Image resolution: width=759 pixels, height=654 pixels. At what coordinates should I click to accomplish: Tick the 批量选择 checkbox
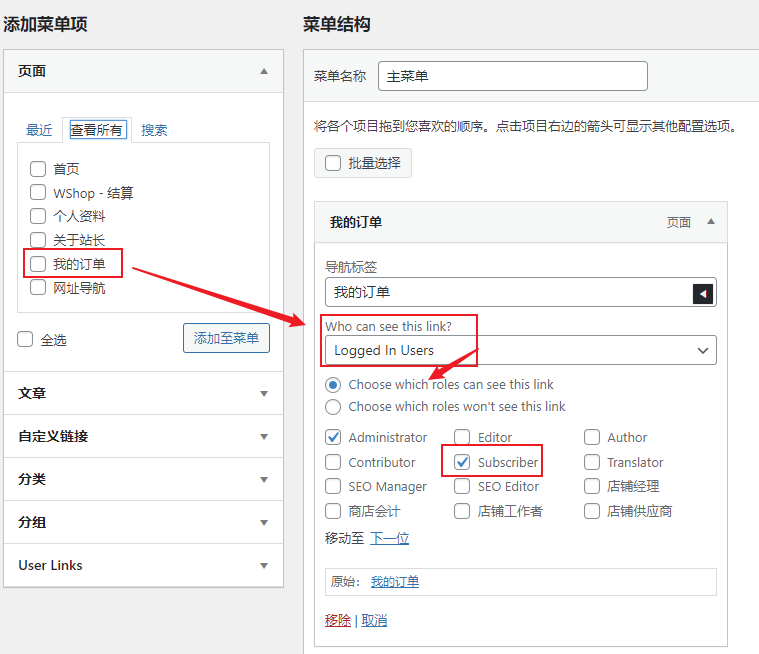tap(333, 163)
